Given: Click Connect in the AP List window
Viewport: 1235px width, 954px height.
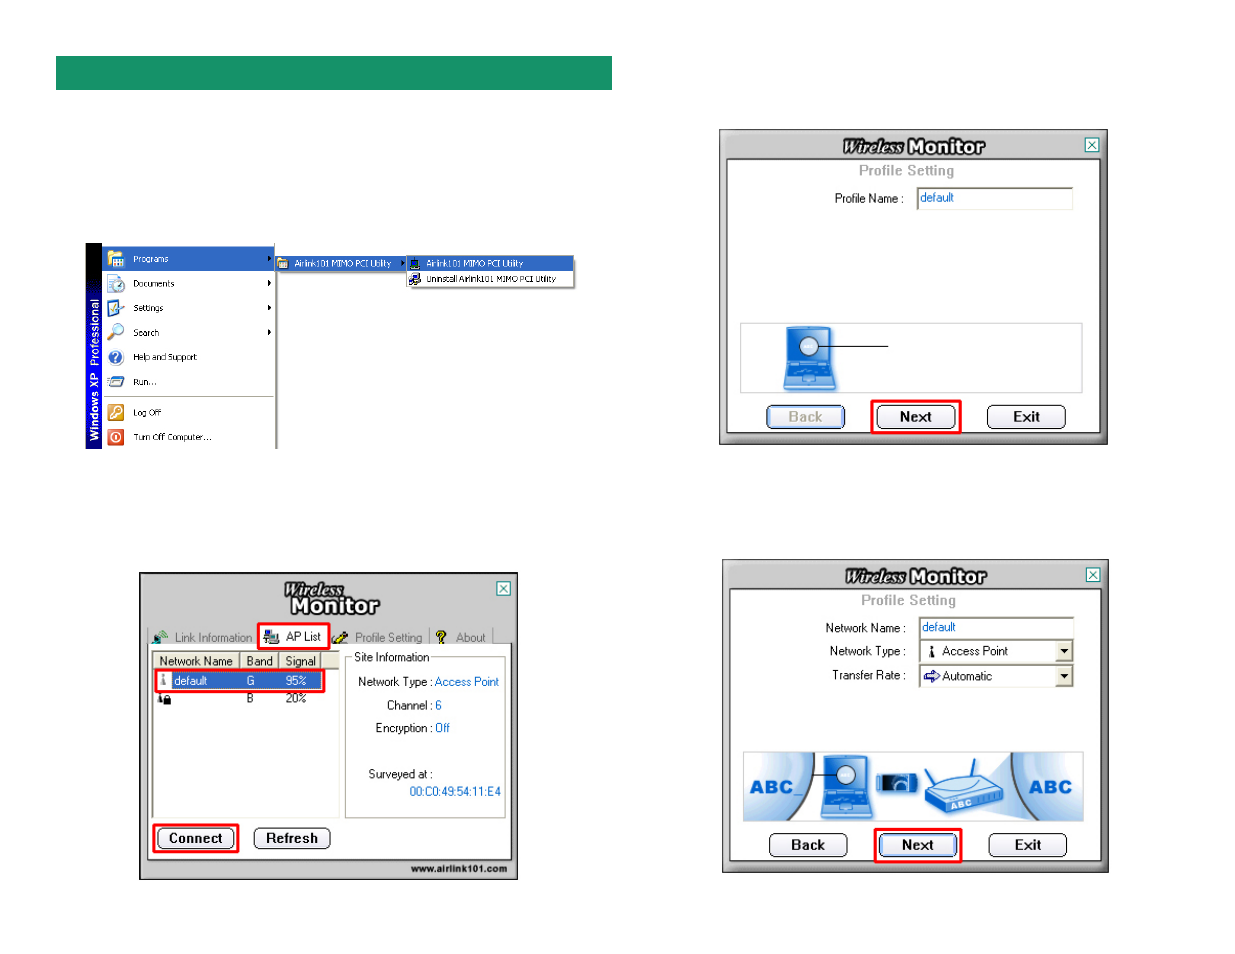Looking at the screenshot, I should (196, 839).
